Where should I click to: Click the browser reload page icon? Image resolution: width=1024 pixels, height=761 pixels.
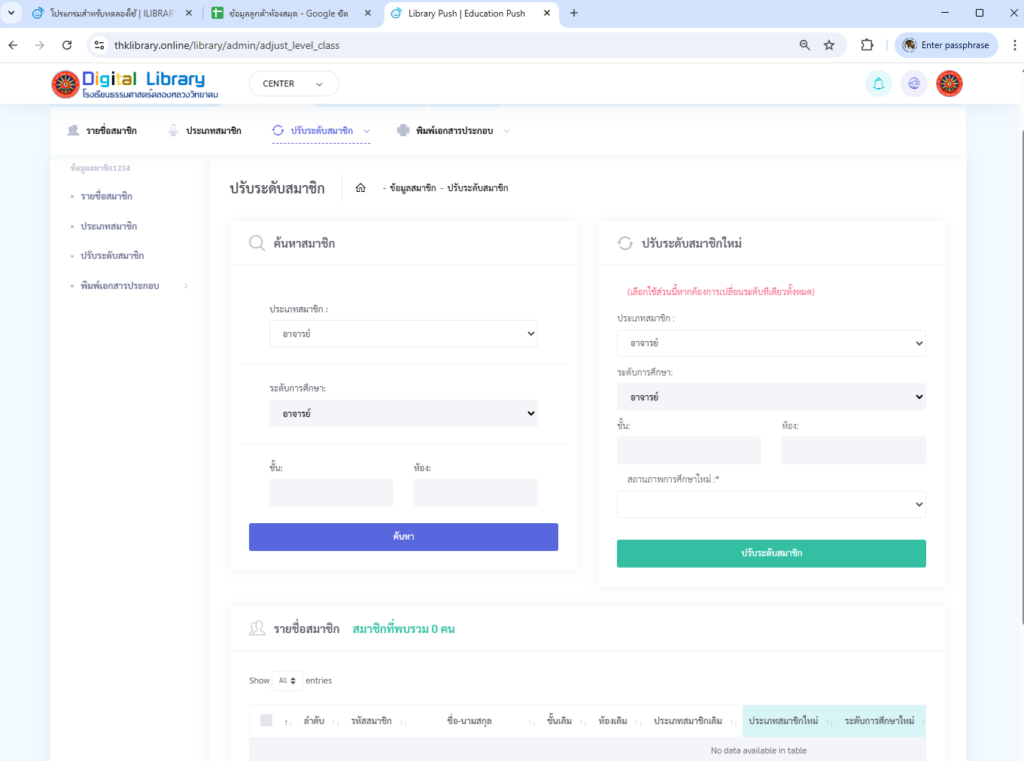click(67, 45)
